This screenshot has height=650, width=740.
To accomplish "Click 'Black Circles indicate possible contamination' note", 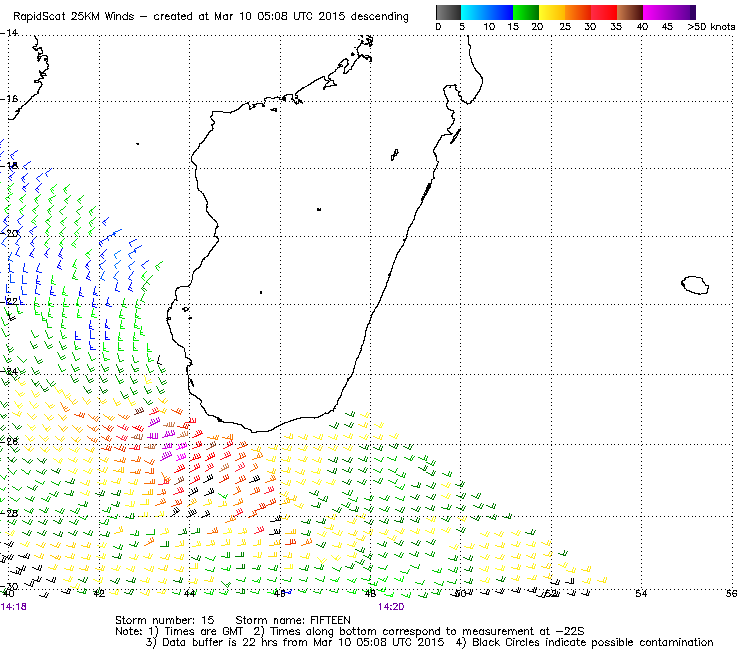I will (592, 642).
